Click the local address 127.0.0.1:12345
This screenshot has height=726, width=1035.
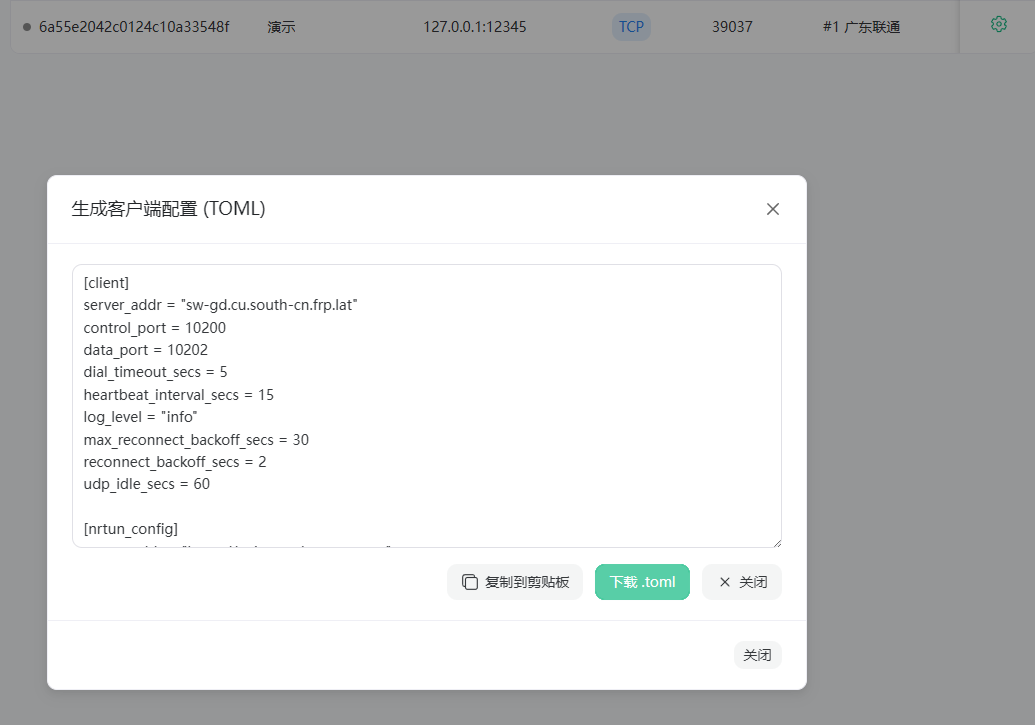coord(475,27)
